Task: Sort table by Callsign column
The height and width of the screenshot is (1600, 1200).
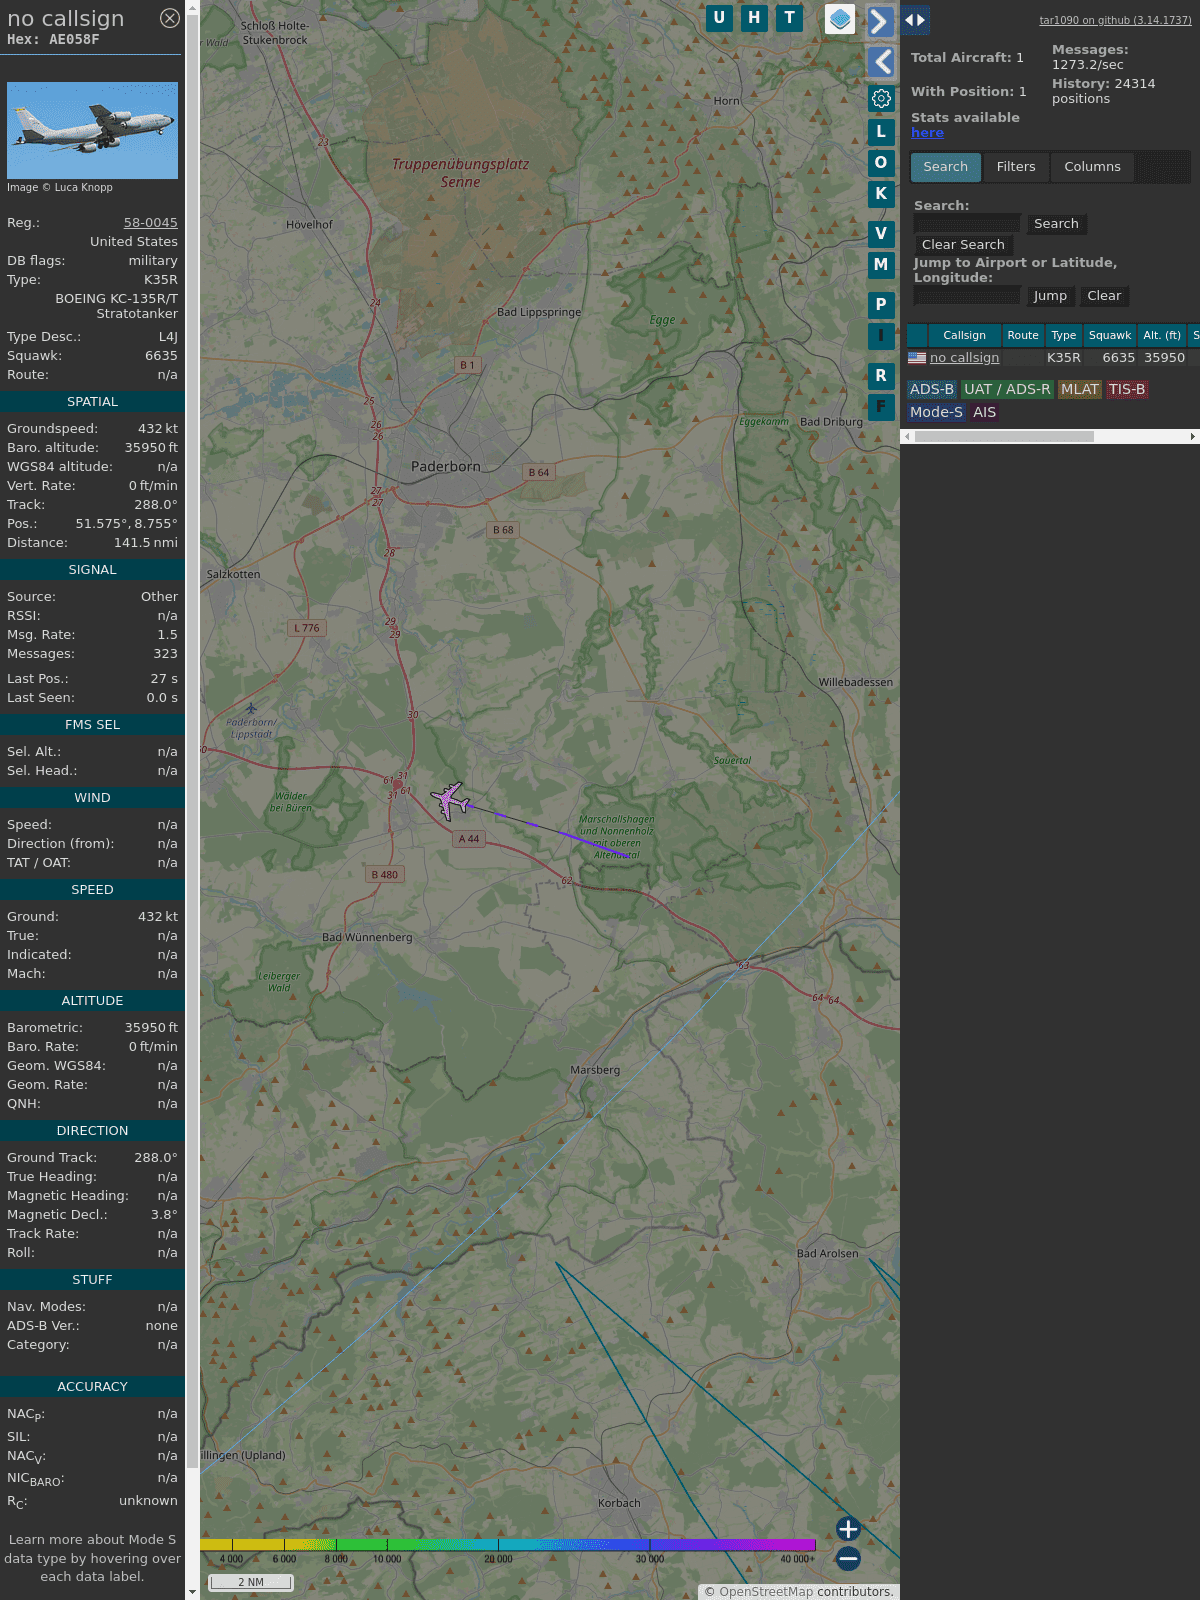Action: tap(964, 336)
